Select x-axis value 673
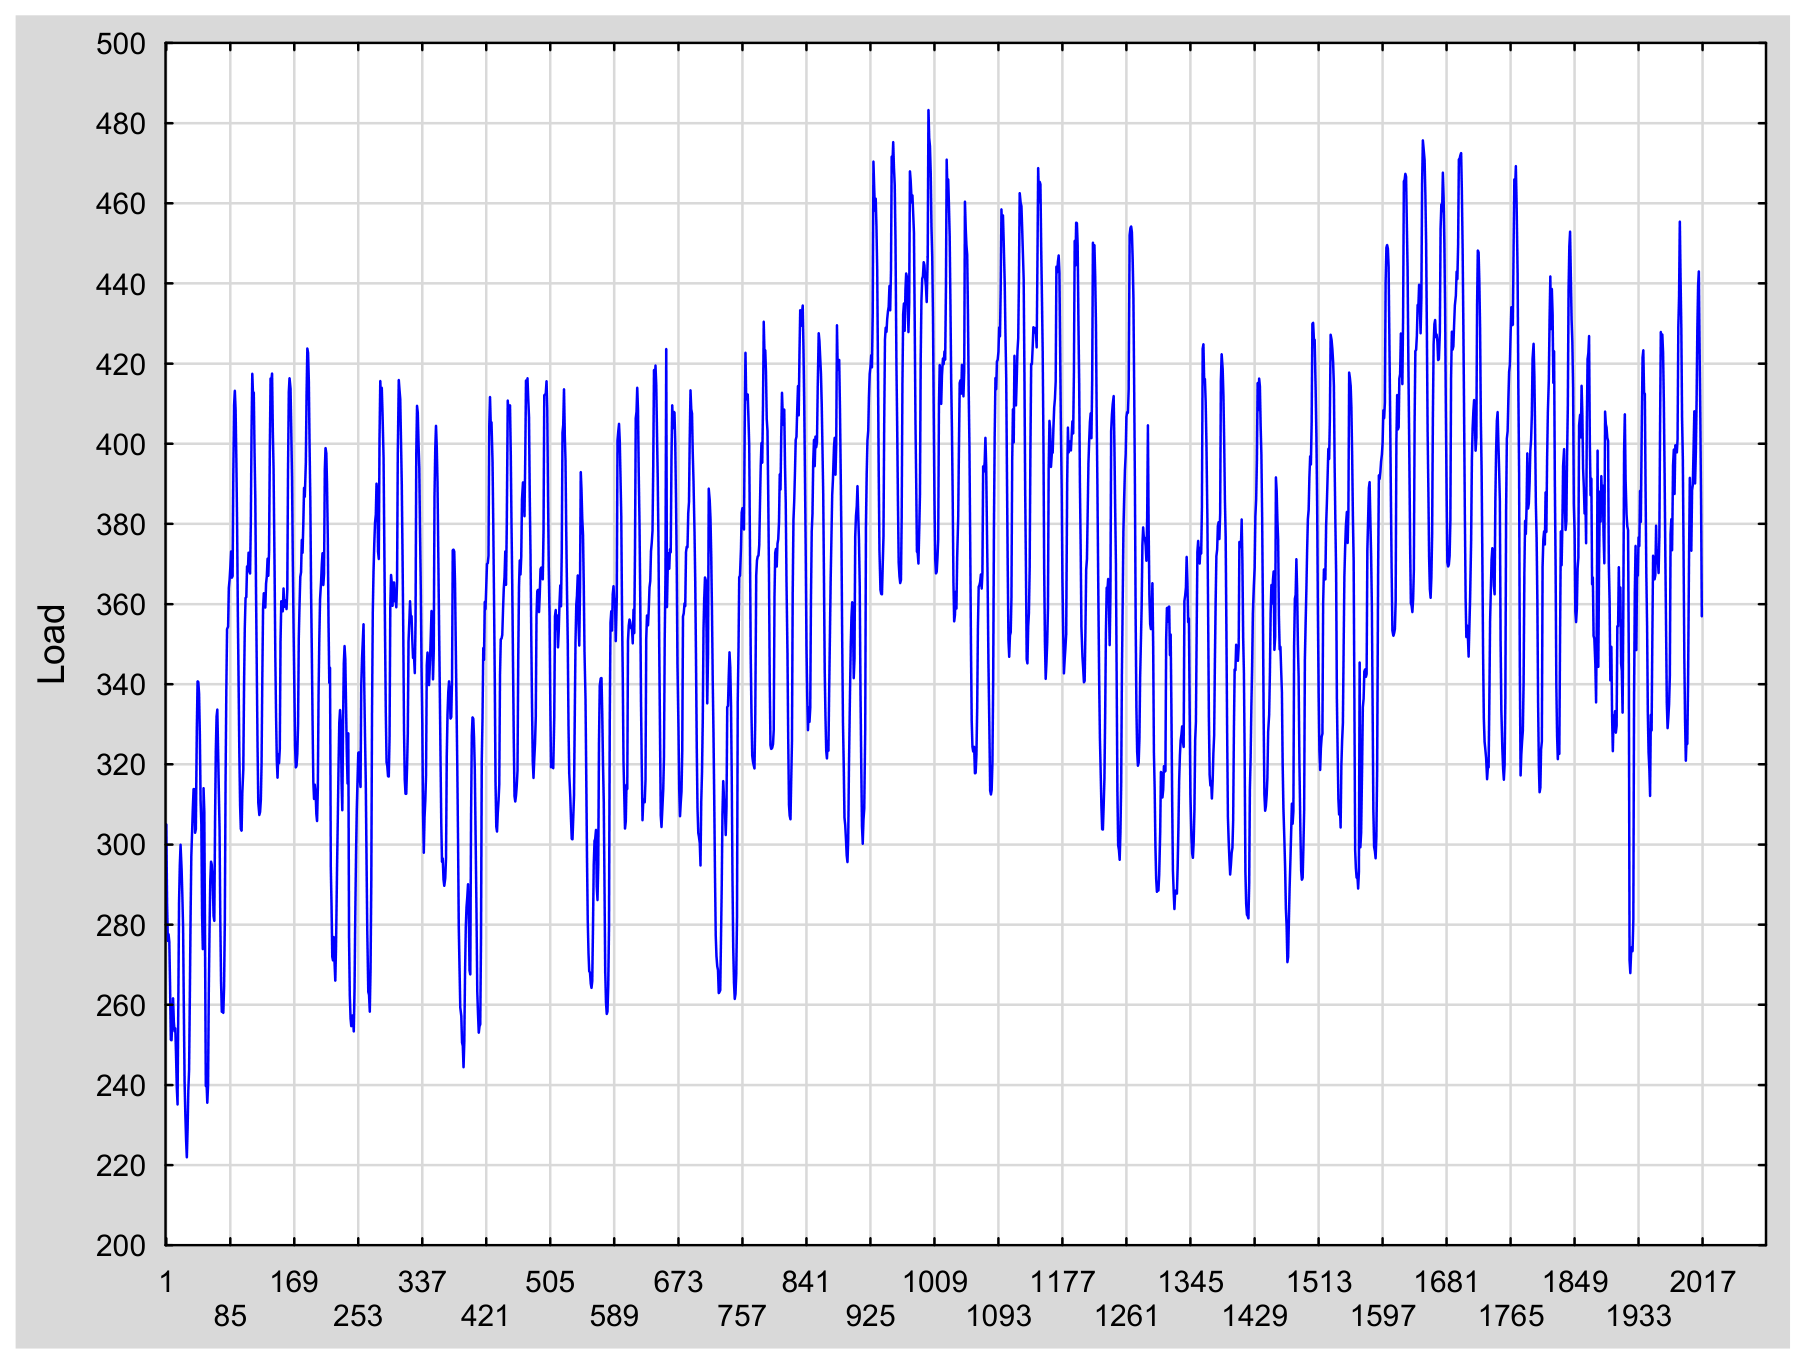The height and width of the screenshot is (1363, 1805). [x=678, y=1282]
